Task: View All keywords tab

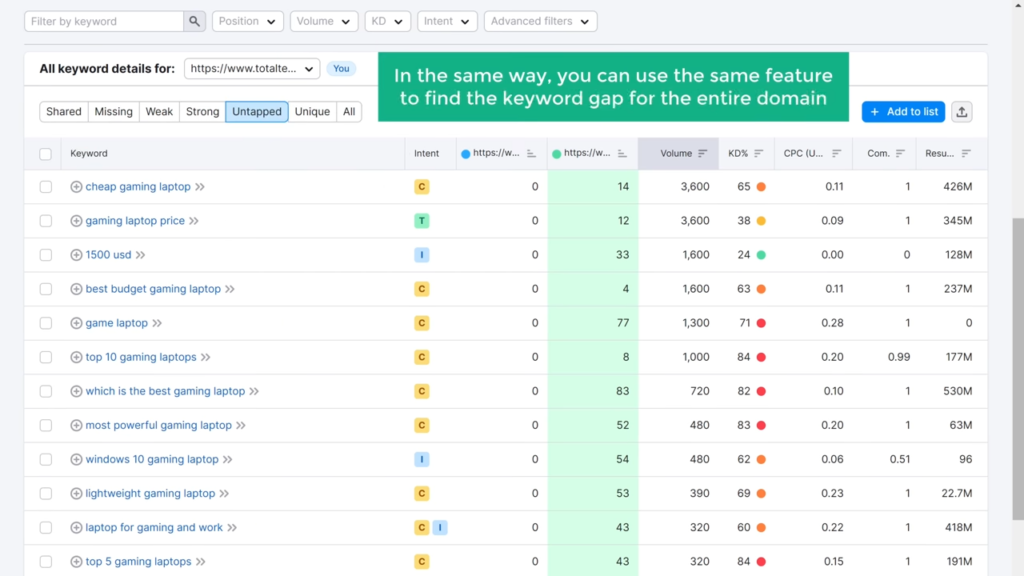Action: click(348, 111)
